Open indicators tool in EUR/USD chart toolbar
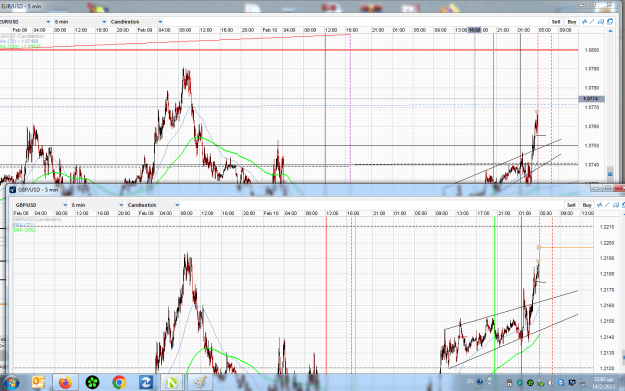Viewport: 625px width, 391px height. coord(584,22)
